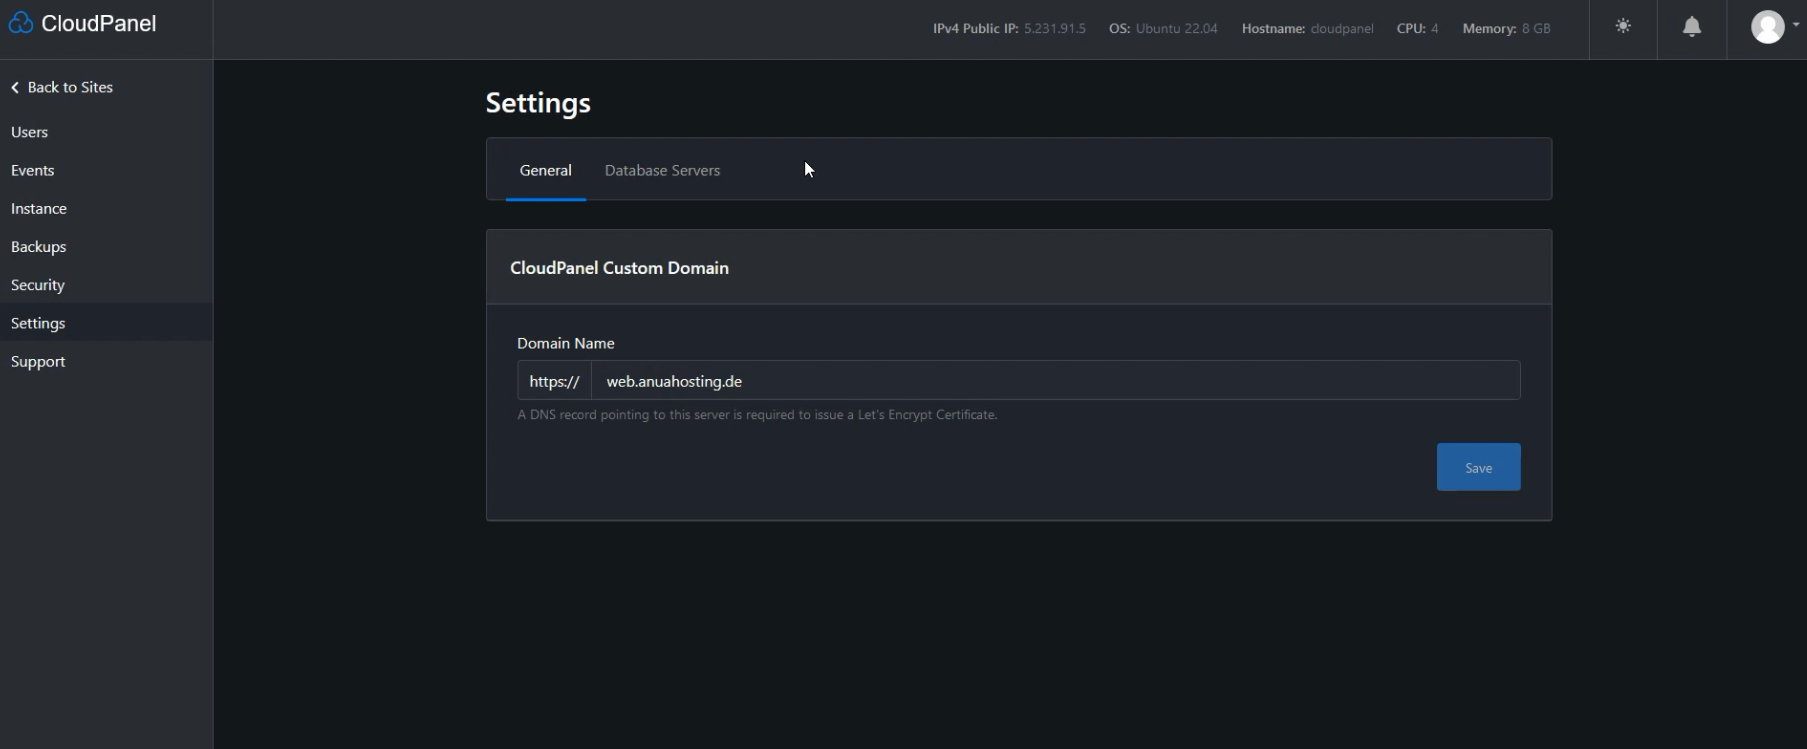Open the Users page in sidebar
Viewport: 1807px width, 749px height.
pyautogui.click(x=30, y=132)
